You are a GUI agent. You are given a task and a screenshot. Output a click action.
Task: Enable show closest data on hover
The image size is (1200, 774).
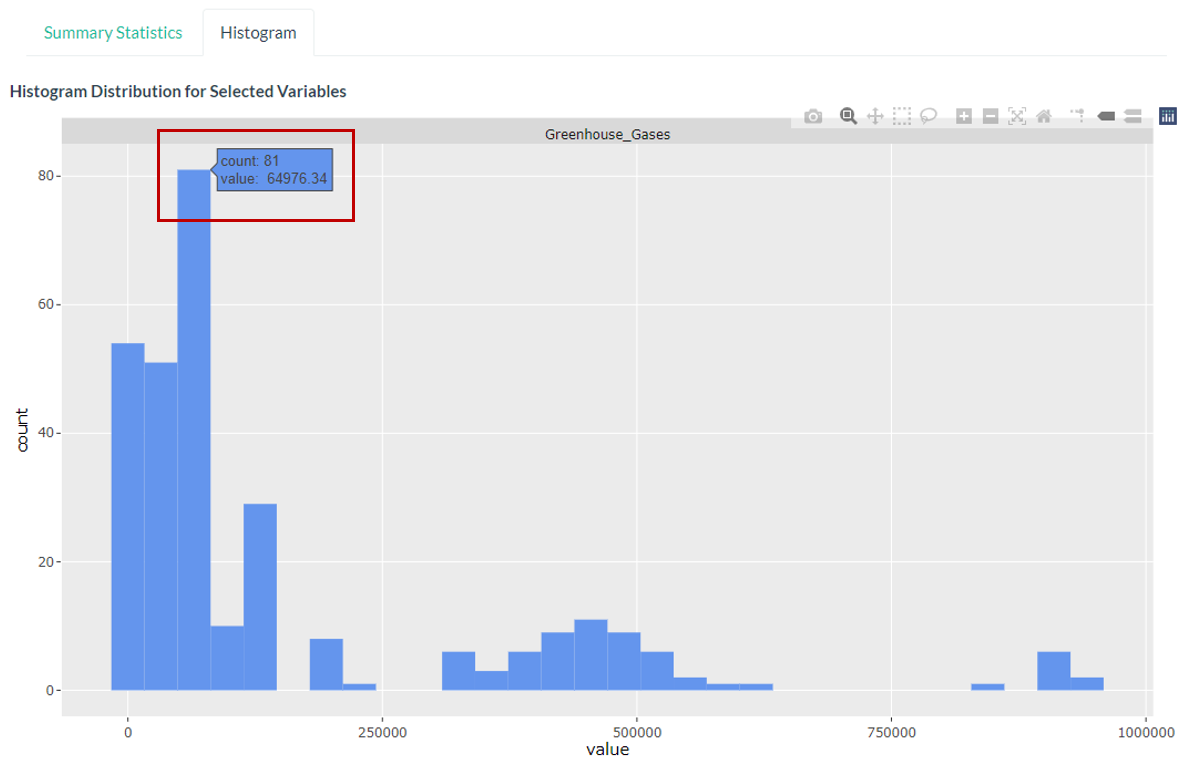(x=1106, y=116)
